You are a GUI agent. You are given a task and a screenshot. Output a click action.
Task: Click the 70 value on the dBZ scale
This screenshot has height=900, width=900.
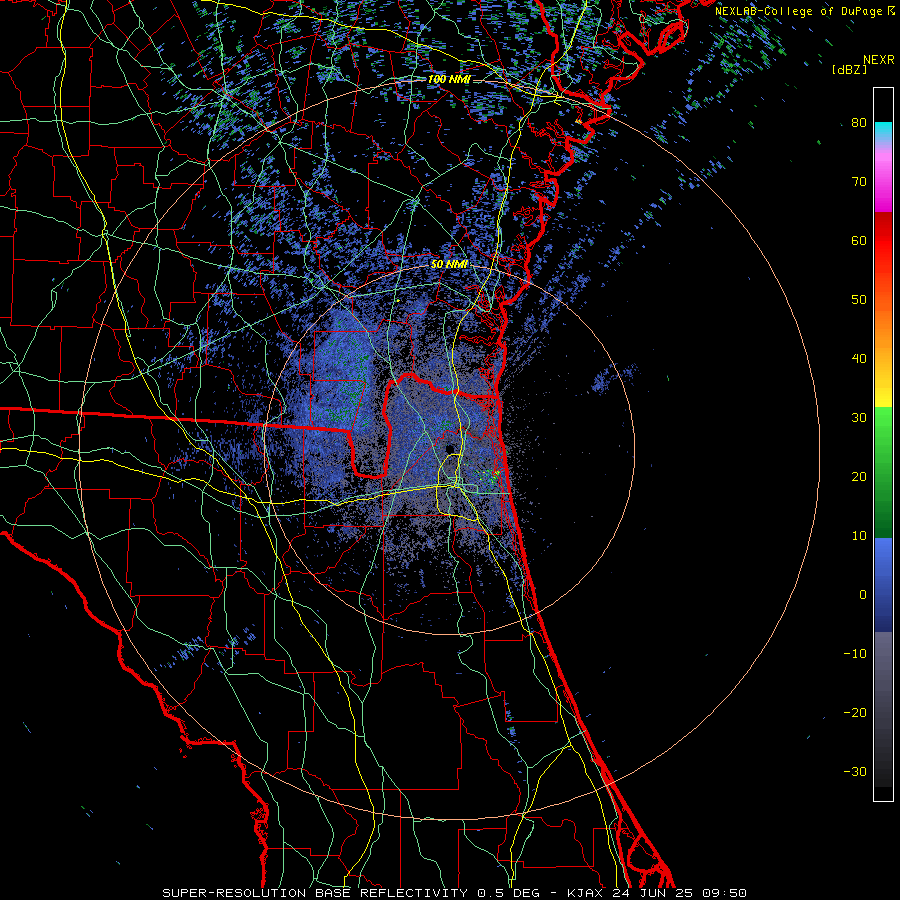(859, 182)
